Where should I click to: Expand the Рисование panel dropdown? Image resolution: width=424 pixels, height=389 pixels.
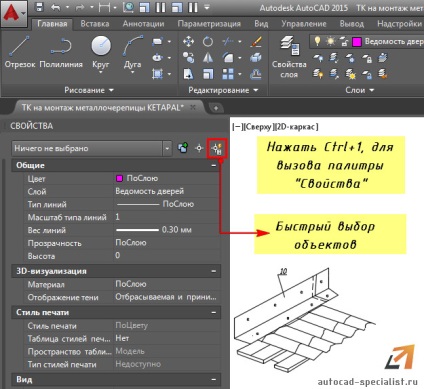click(89, 90)
